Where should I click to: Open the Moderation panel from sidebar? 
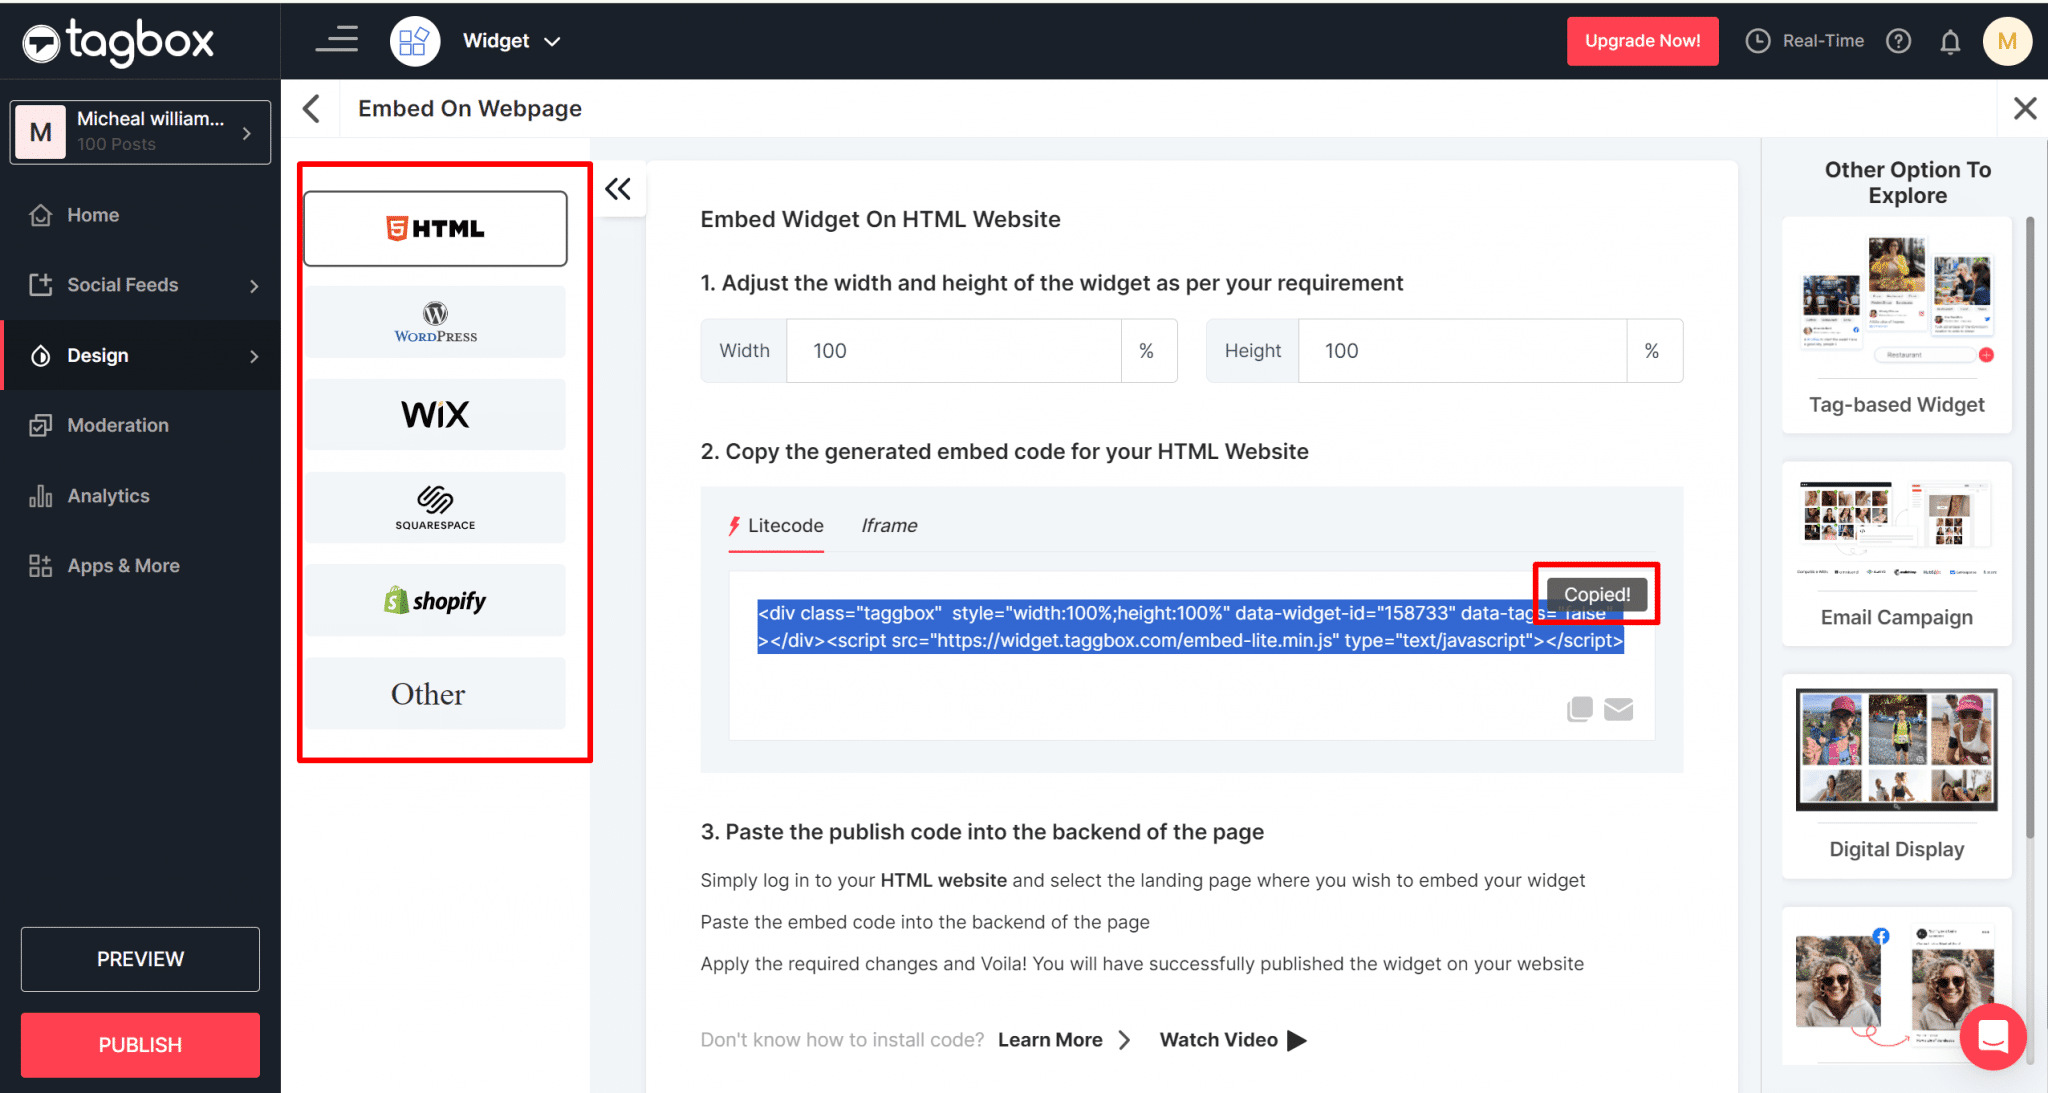[117, 424]
